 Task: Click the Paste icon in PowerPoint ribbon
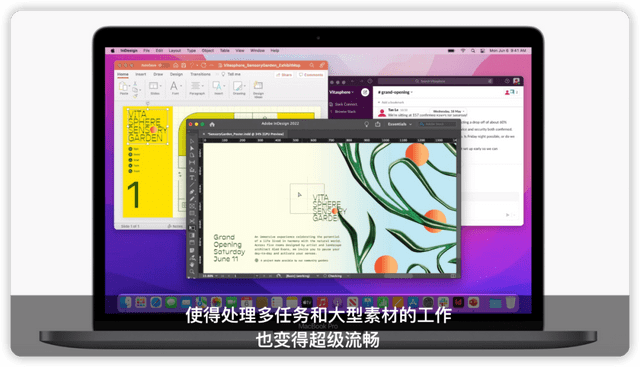point(124,88)
